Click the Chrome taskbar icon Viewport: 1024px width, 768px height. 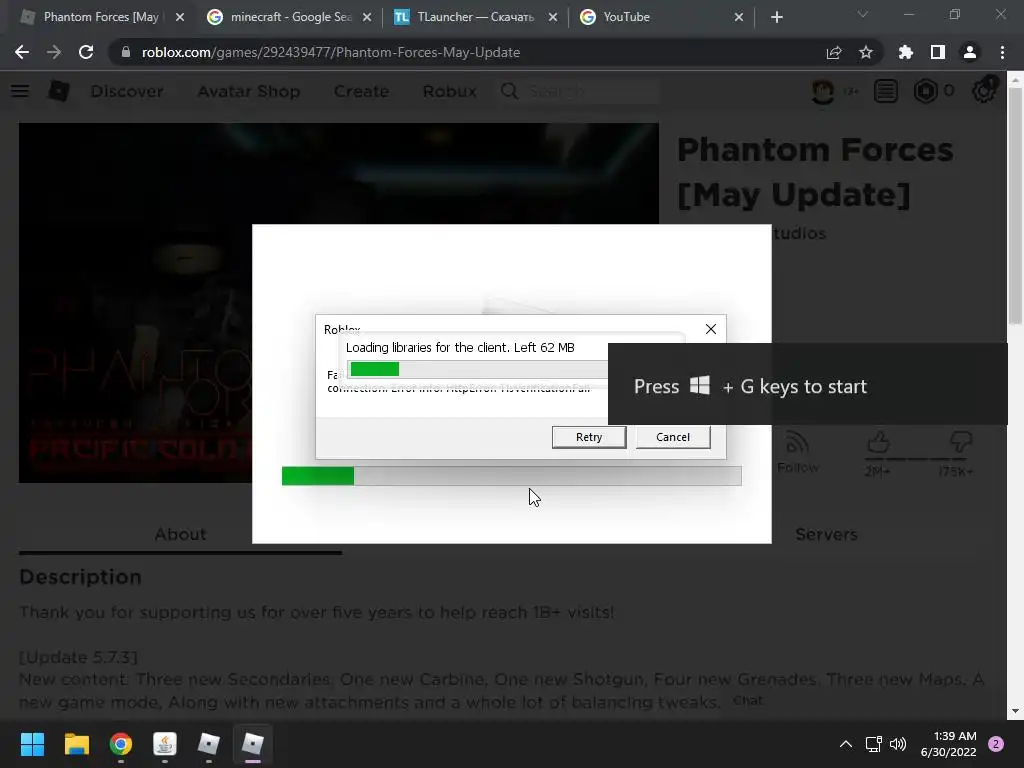pos(121,744)
